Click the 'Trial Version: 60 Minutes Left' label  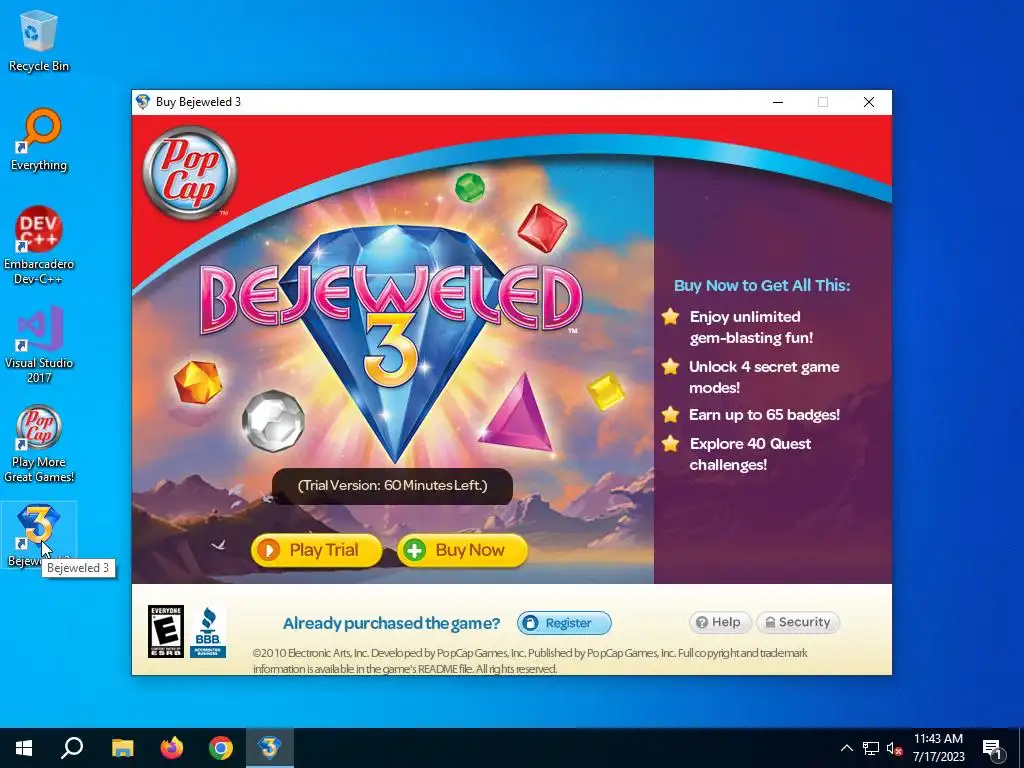(392, 486)
